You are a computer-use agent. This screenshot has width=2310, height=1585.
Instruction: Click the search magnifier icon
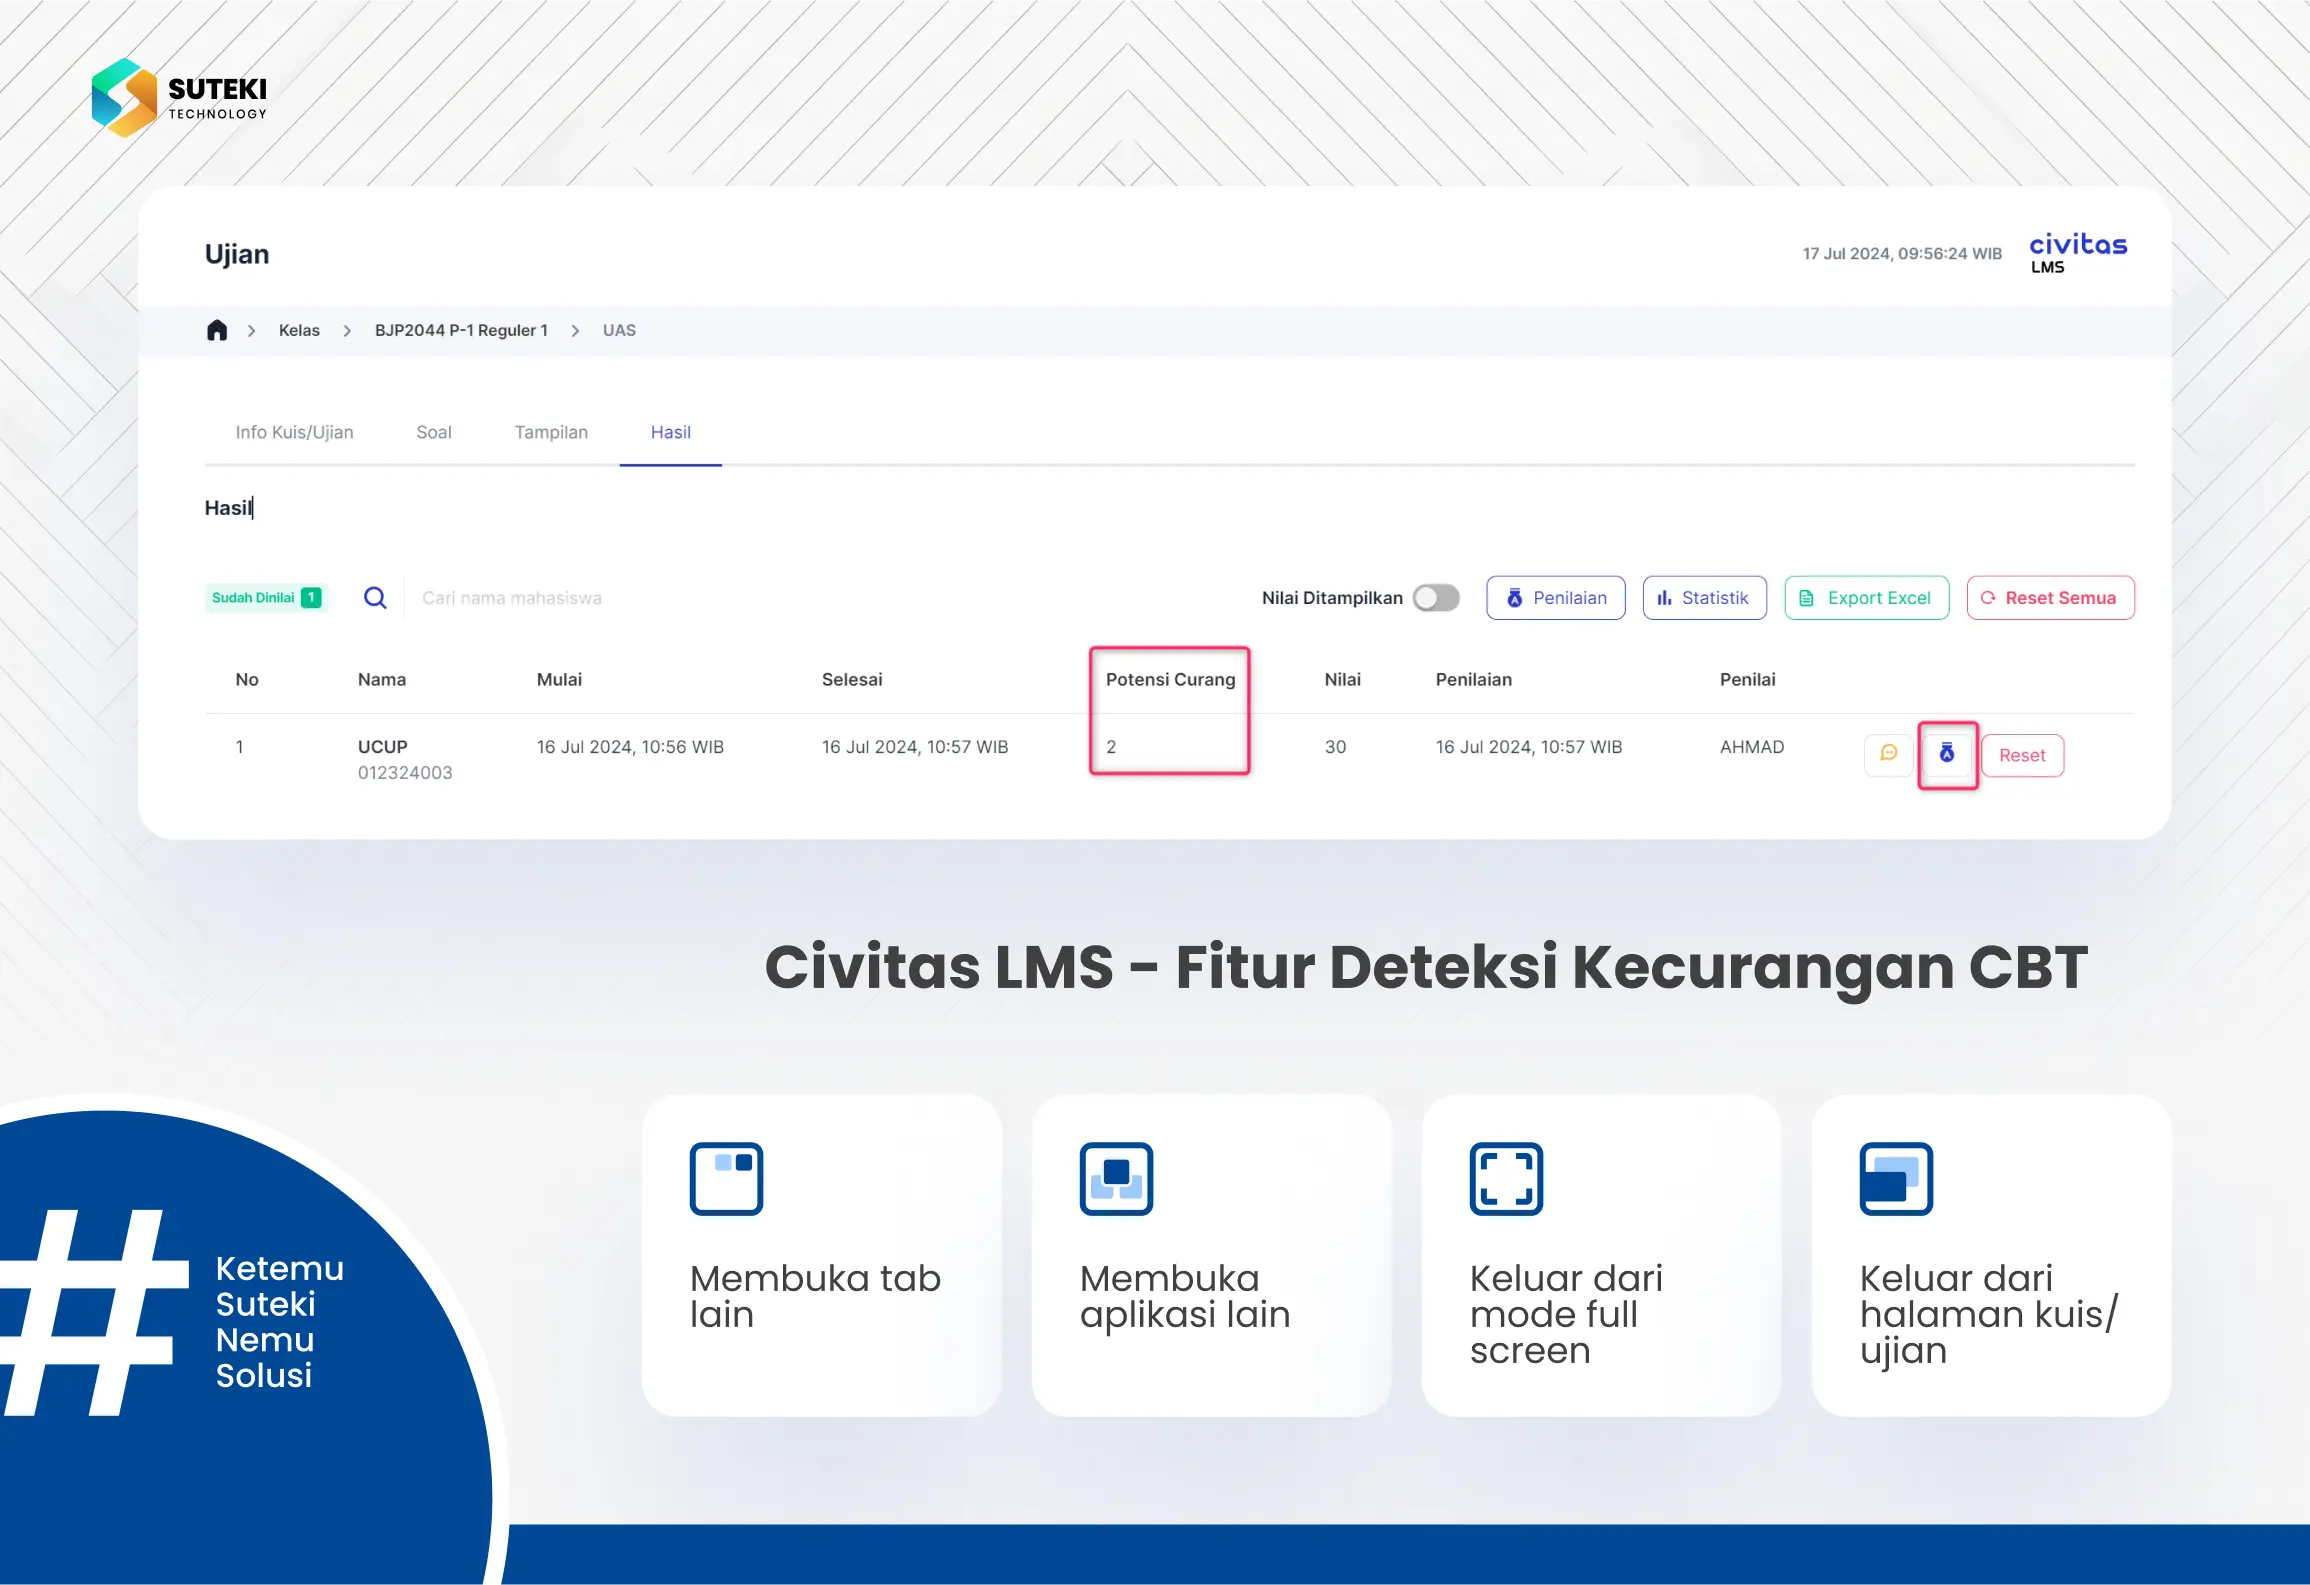click(375, 598)
